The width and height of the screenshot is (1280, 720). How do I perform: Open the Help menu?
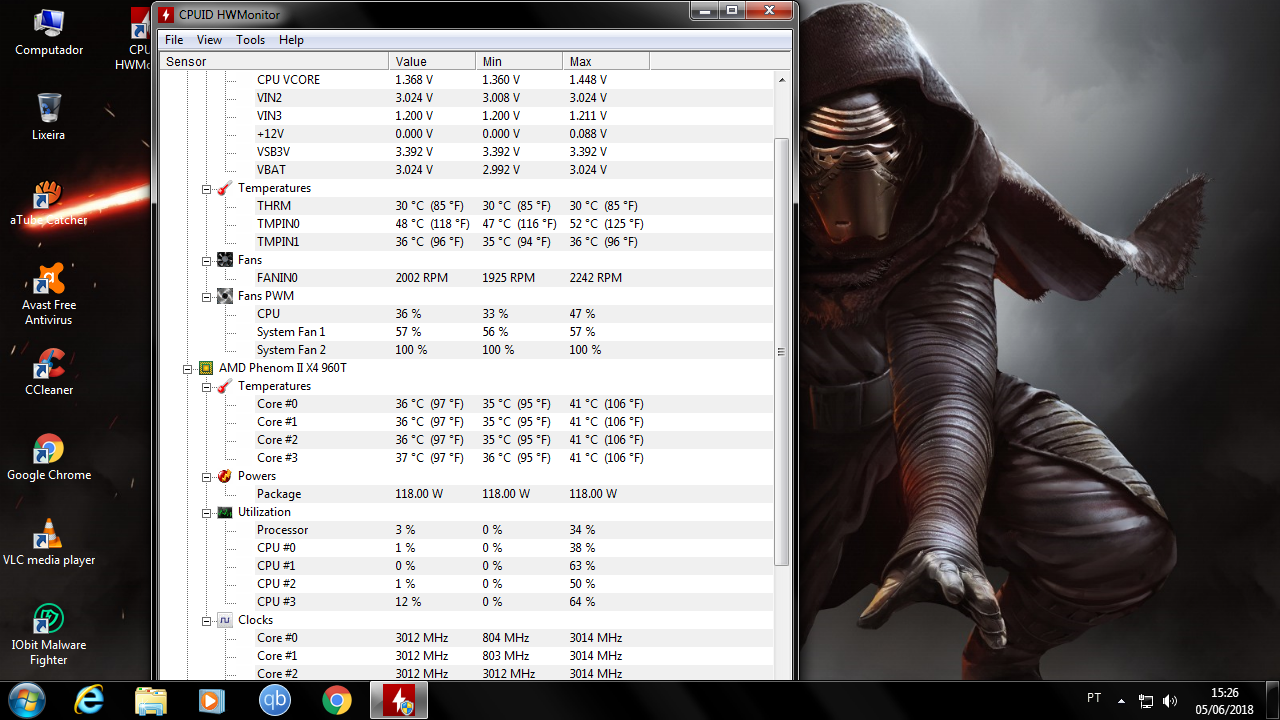tap(291, 40)
